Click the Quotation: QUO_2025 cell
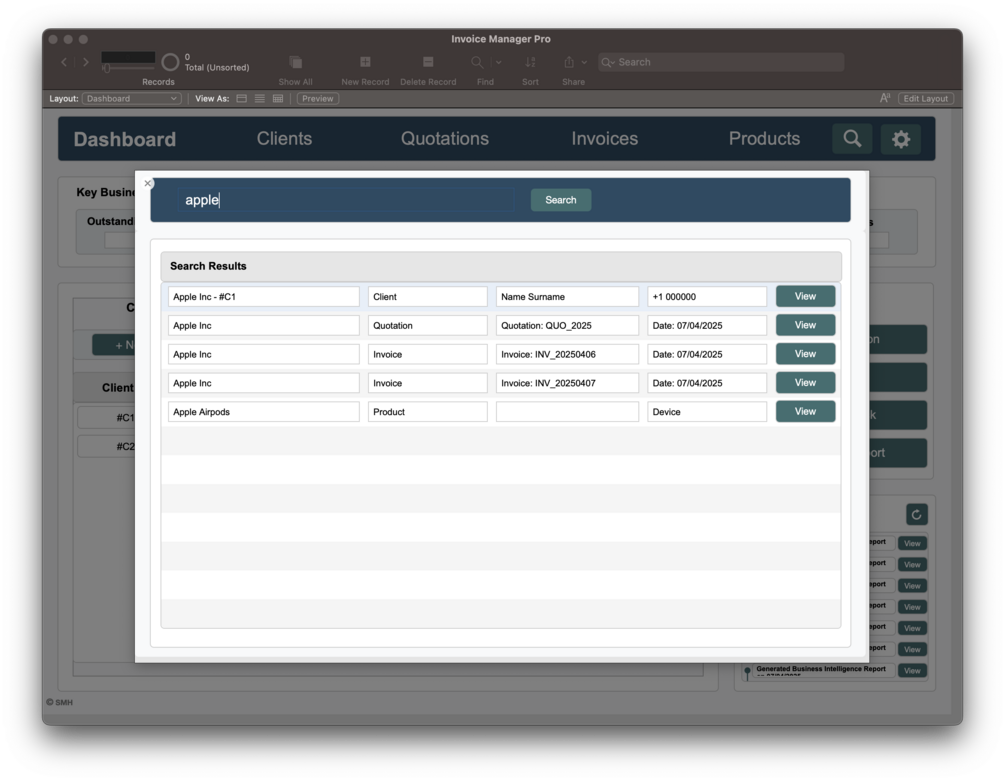The image size is (1005, 781). [x=567, y=325]
